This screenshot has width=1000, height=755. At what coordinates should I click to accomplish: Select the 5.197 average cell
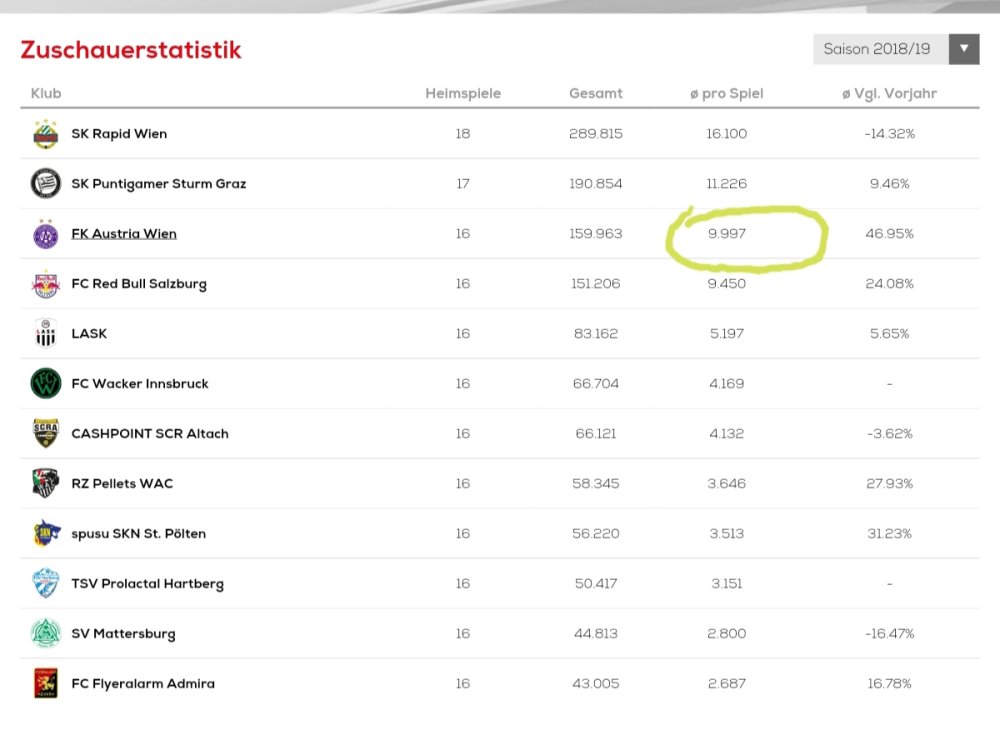pos(726,334)
